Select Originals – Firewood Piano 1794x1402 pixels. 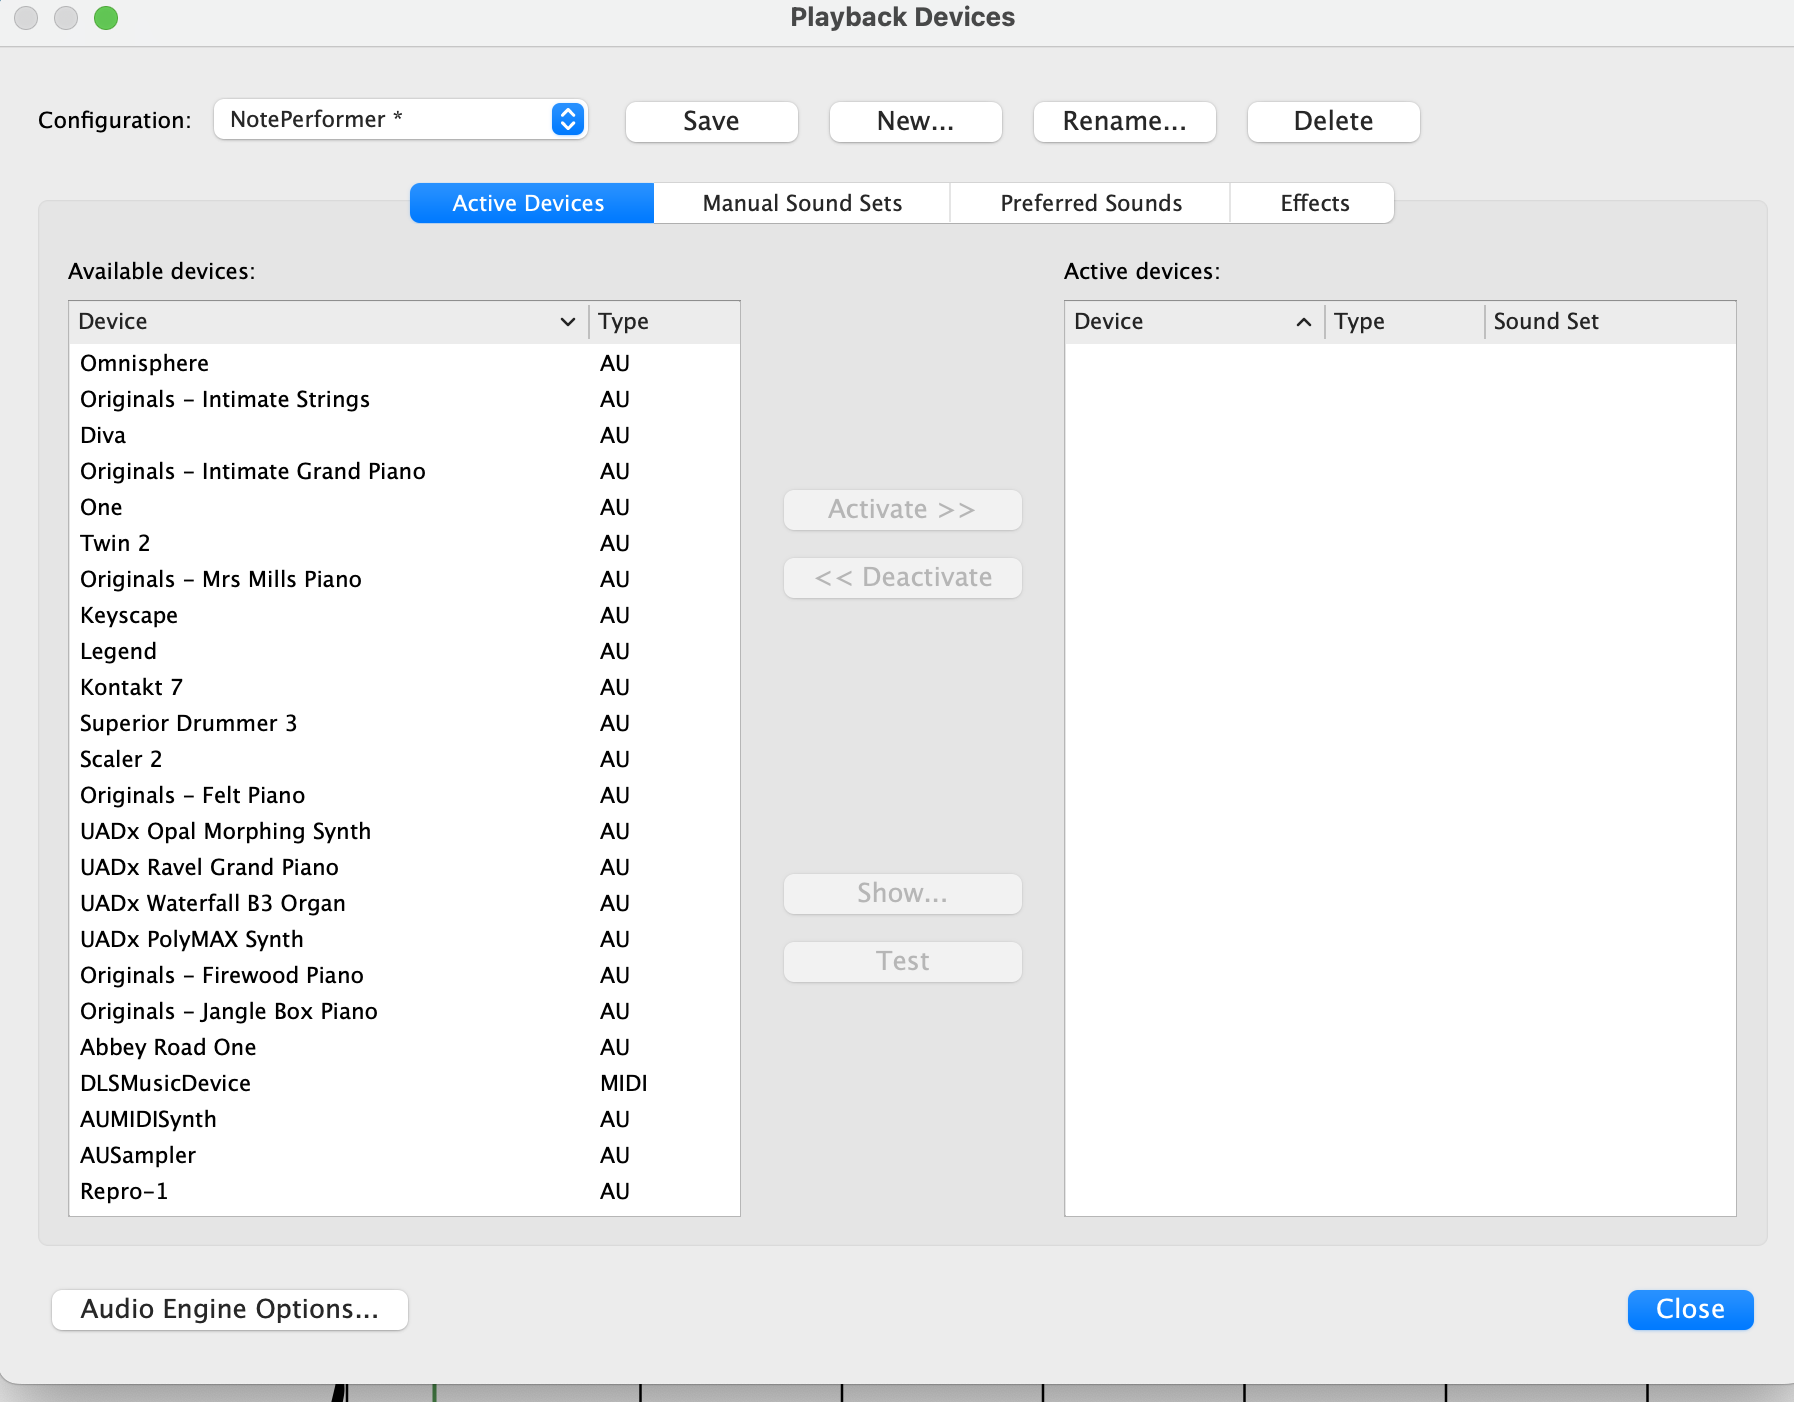coord(404,975)
